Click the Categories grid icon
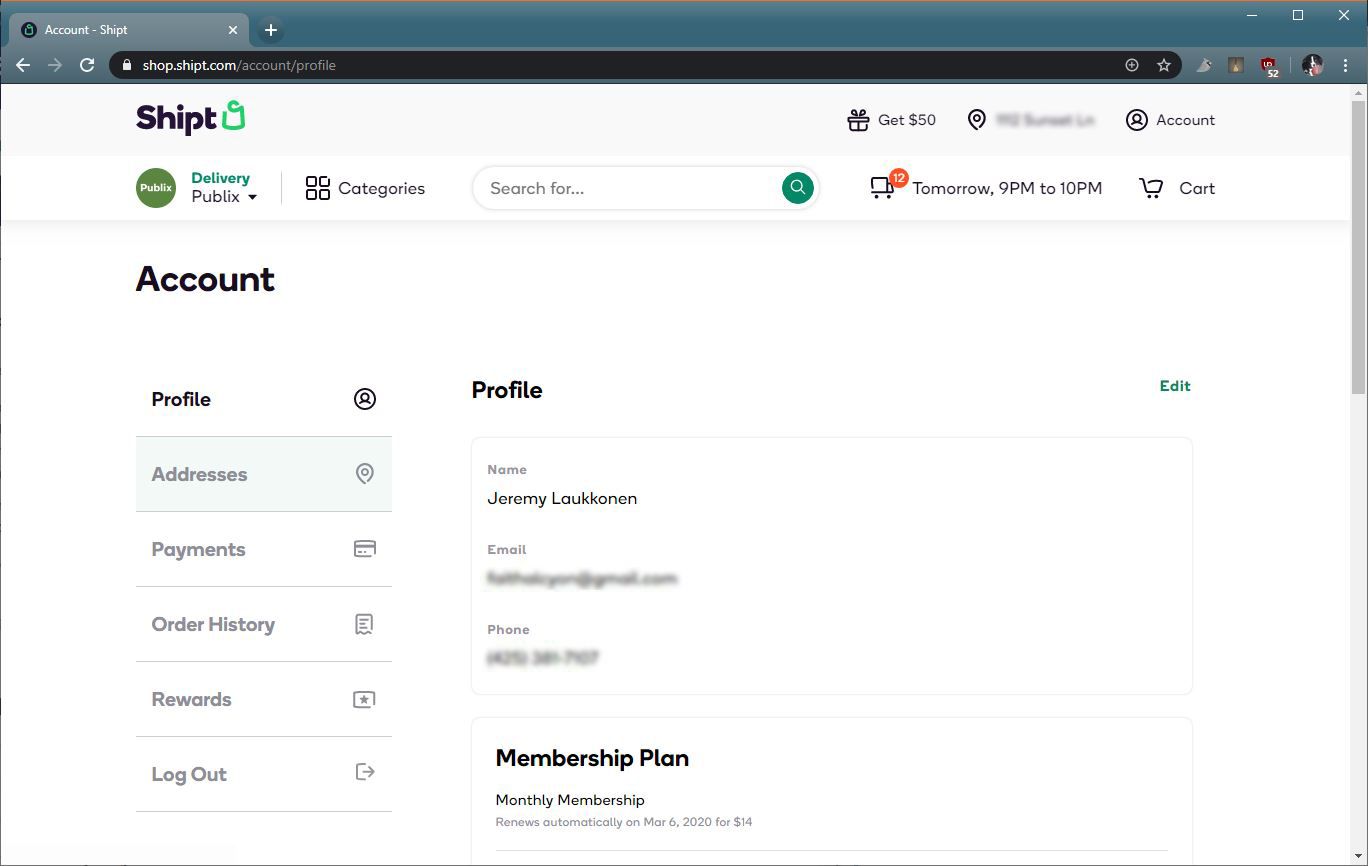Screen dimensions: 1368x866 pos(318,188)
